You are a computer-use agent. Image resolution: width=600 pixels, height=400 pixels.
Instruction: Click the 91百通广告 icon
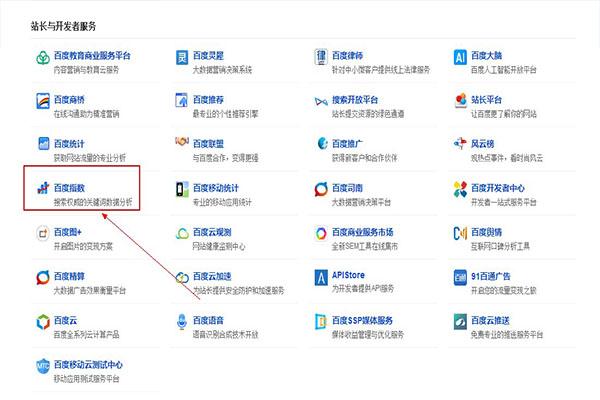tap(460, 278)
